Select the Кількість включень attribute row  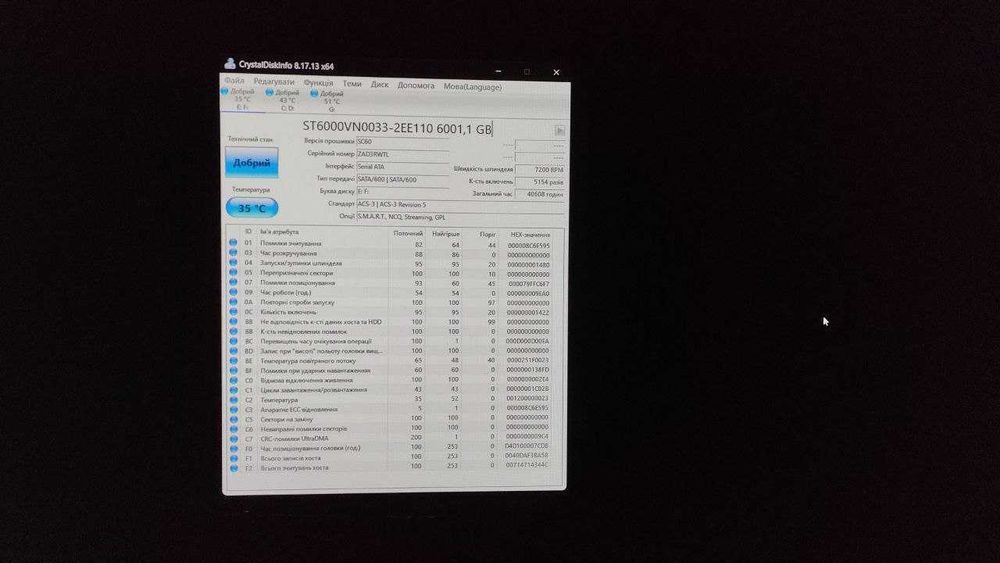pyautogui.click(x=392, y=312)
